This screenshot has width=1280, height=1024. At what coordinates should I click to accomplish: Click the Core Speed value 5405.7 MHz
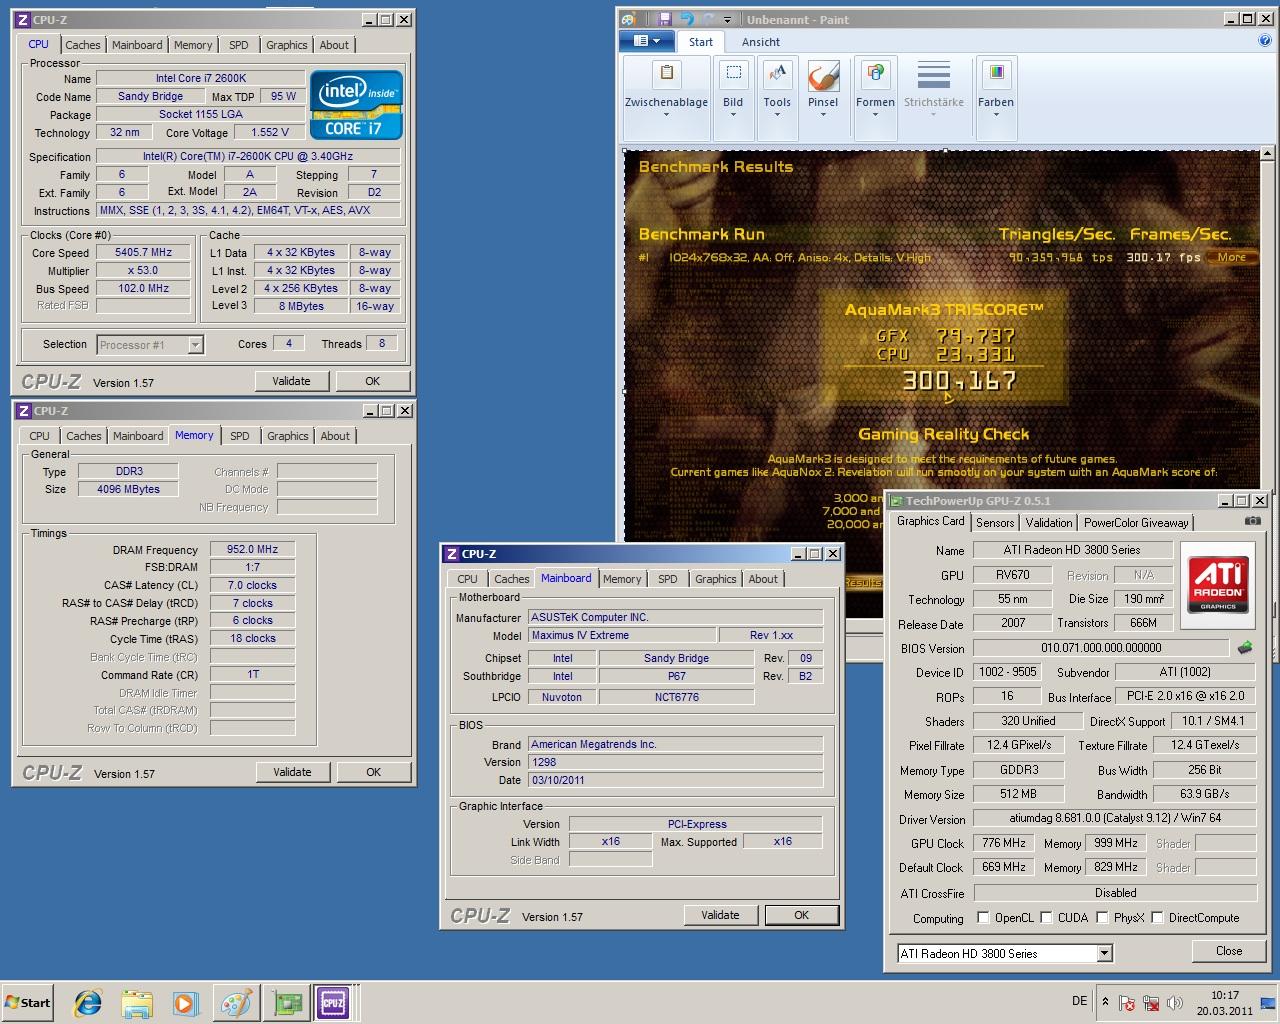[x=143, y=253]
